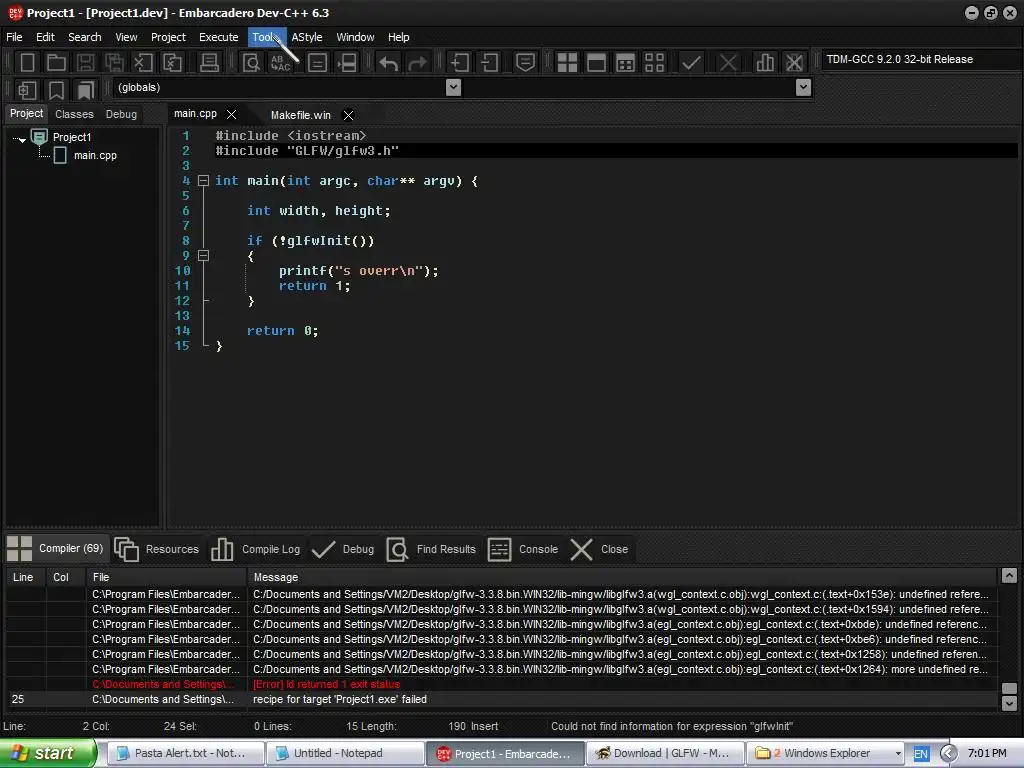
Task: Switch to Download GLFW browser taskbar button
Action: coord(665,754)
